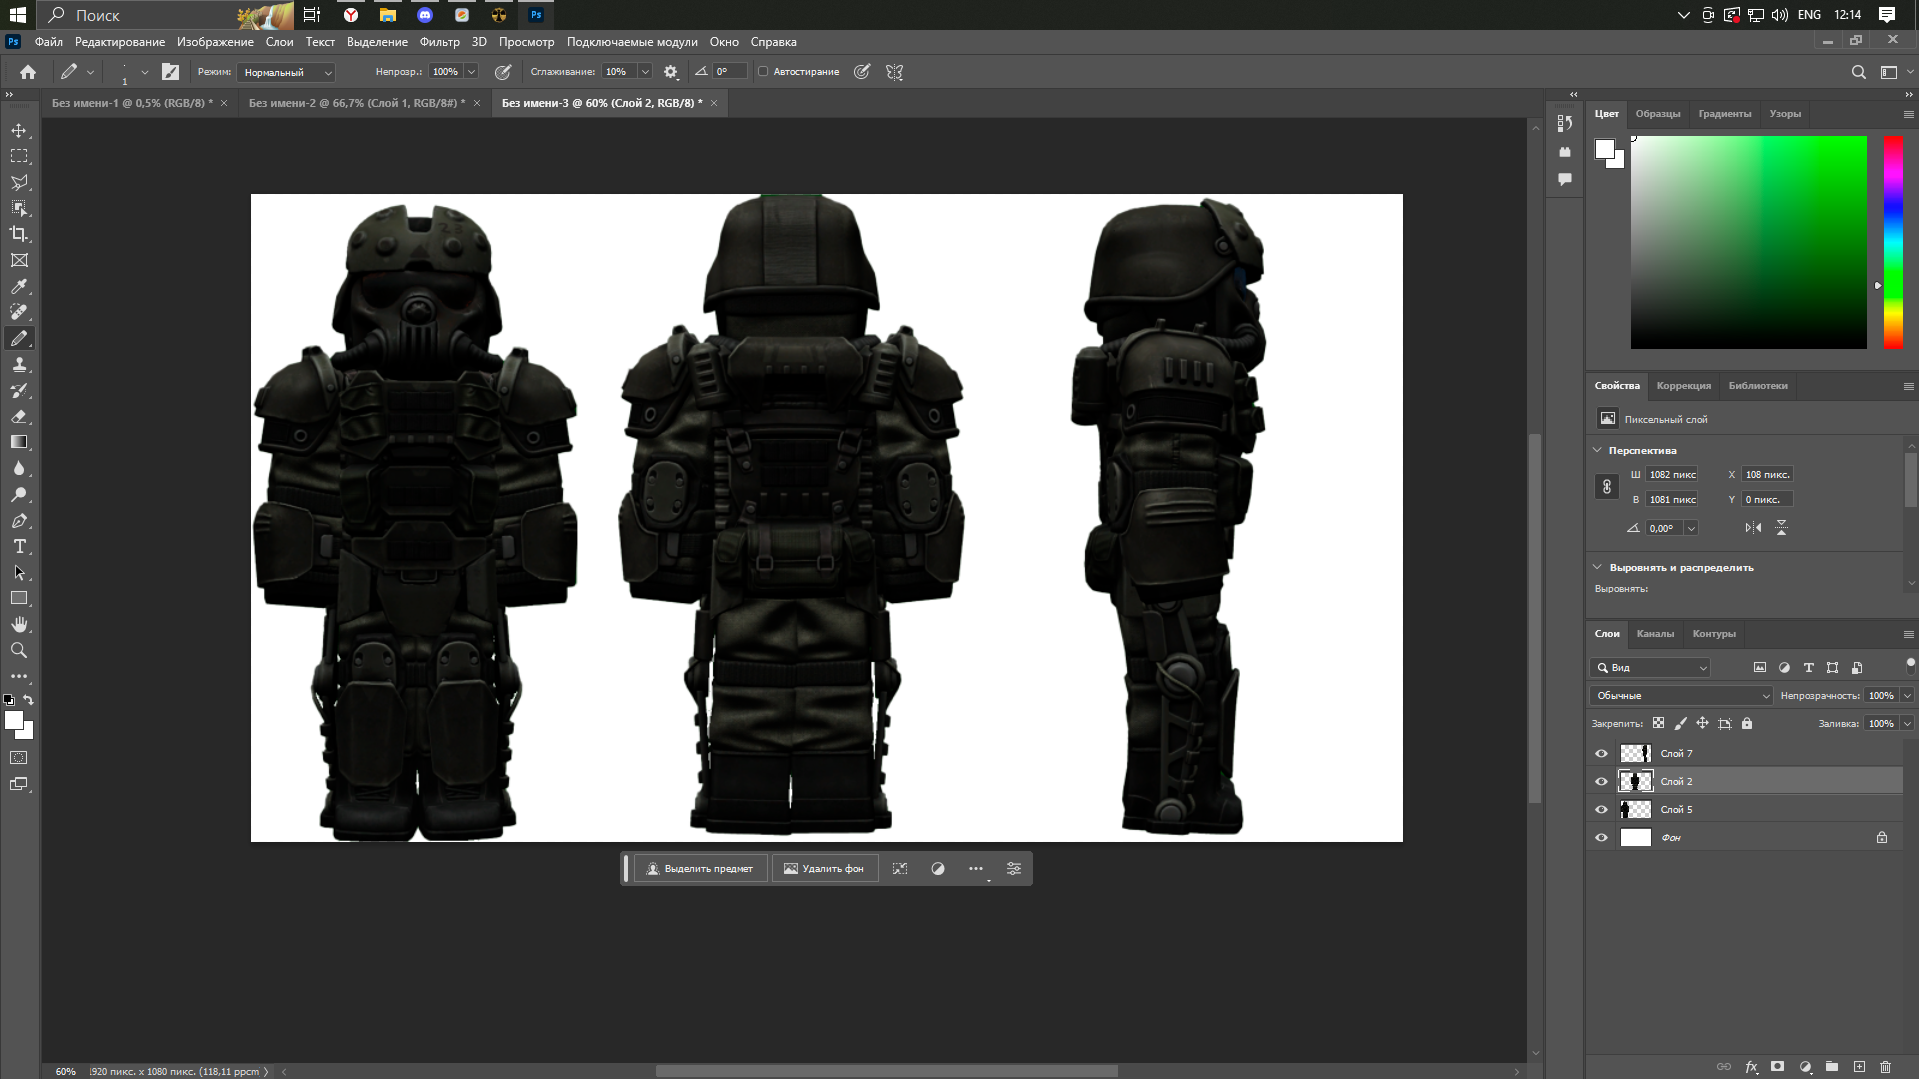
Task: Open the Непрозр. opacity dropdown
Action: [x=471, y=72]
